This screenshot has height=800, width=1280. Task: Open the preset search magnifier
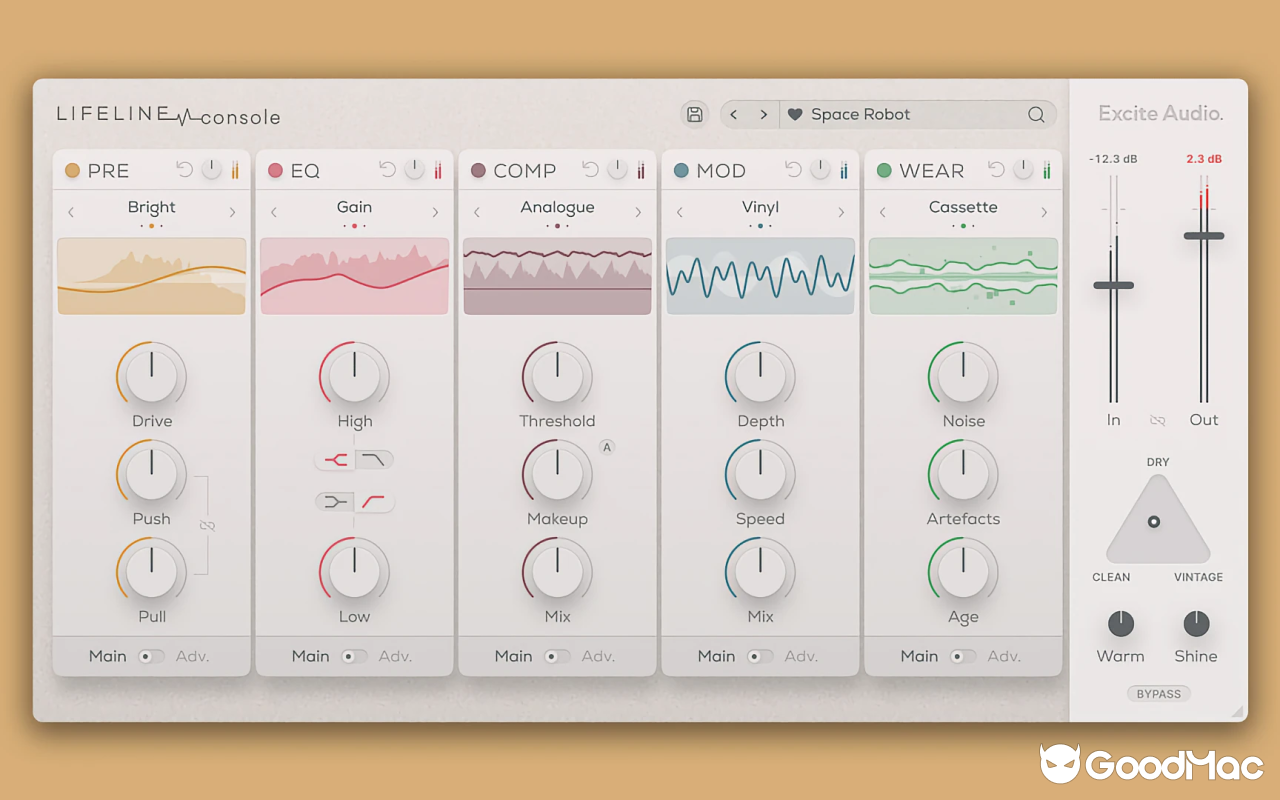coord(1036,114)
